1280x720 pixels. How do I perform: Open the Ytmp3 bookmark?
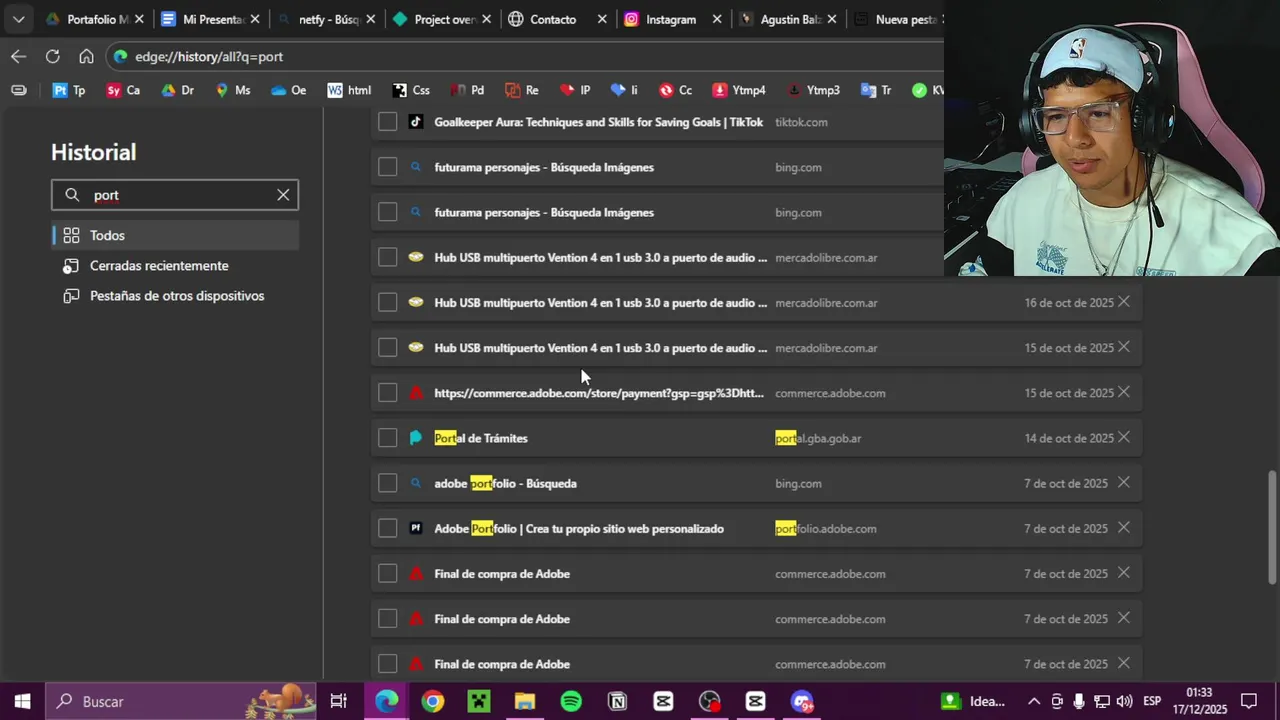pos(813,90)
